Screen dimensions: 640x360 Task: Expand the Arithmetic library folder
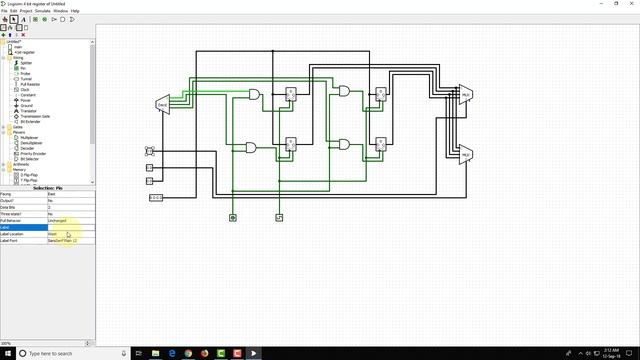pyautogui.click(x=4, y=164)
